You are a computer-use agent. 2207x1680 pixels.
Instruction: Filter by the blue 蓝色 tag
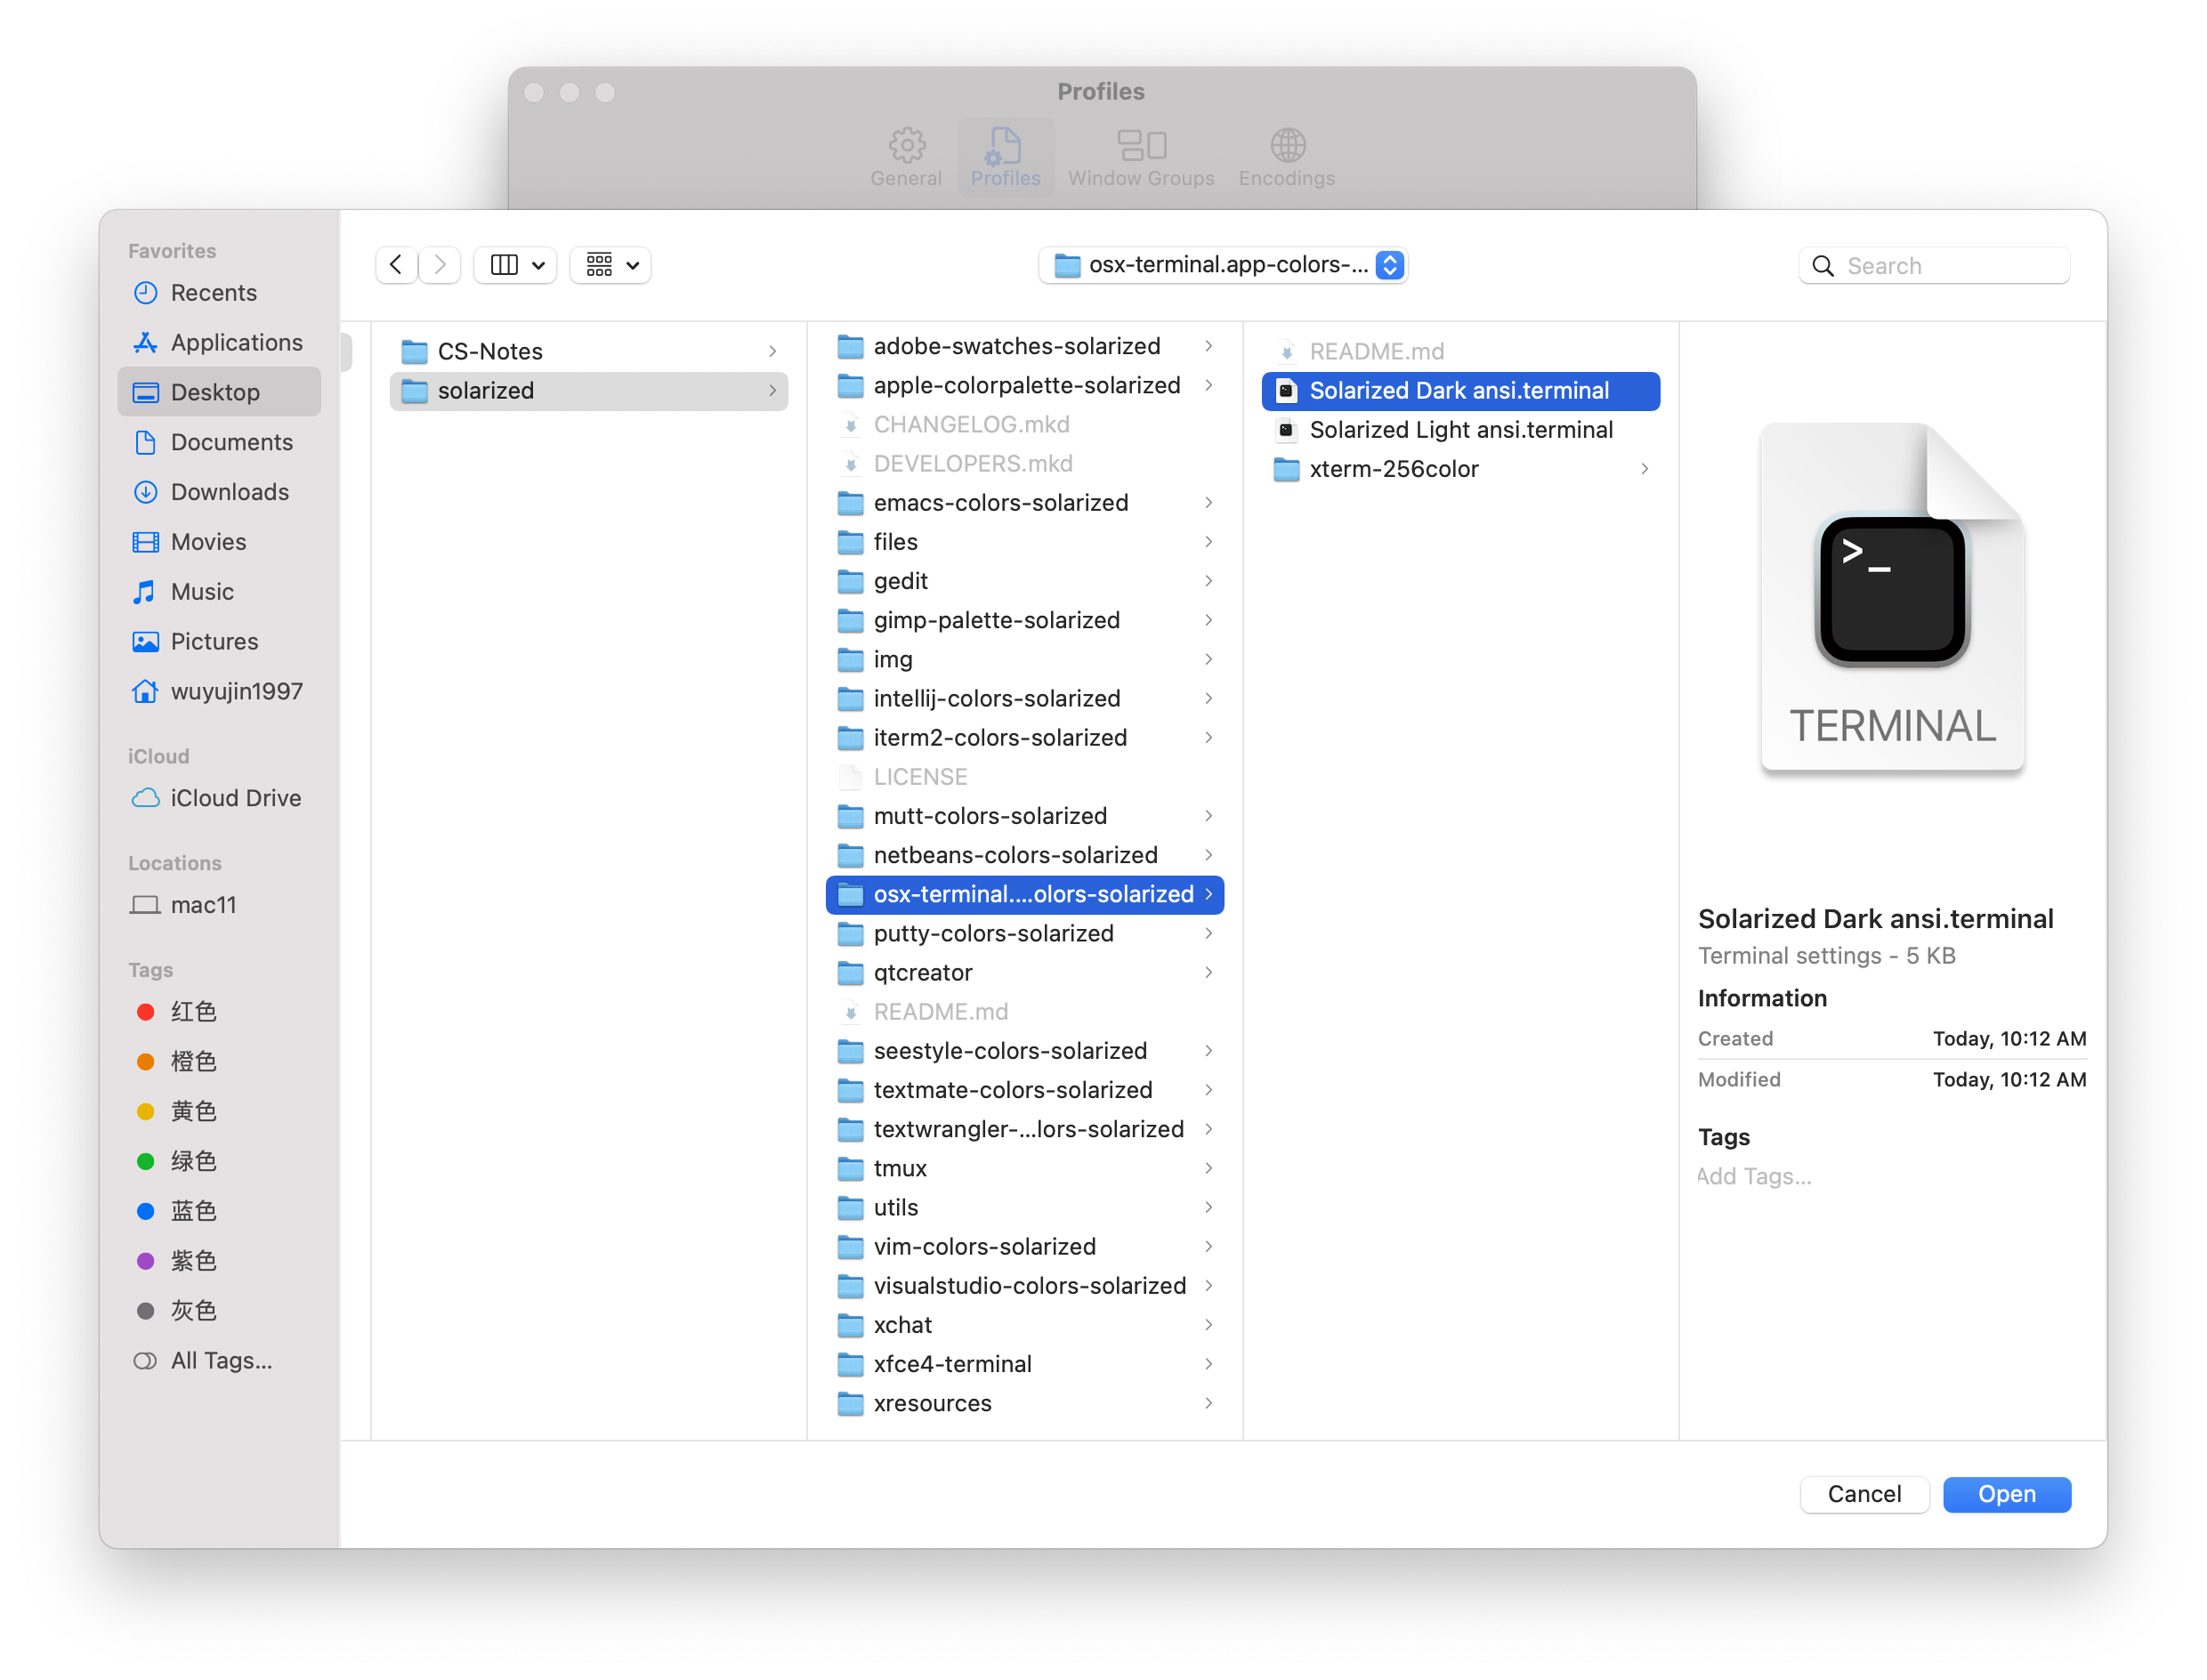tap(193, 1211)
